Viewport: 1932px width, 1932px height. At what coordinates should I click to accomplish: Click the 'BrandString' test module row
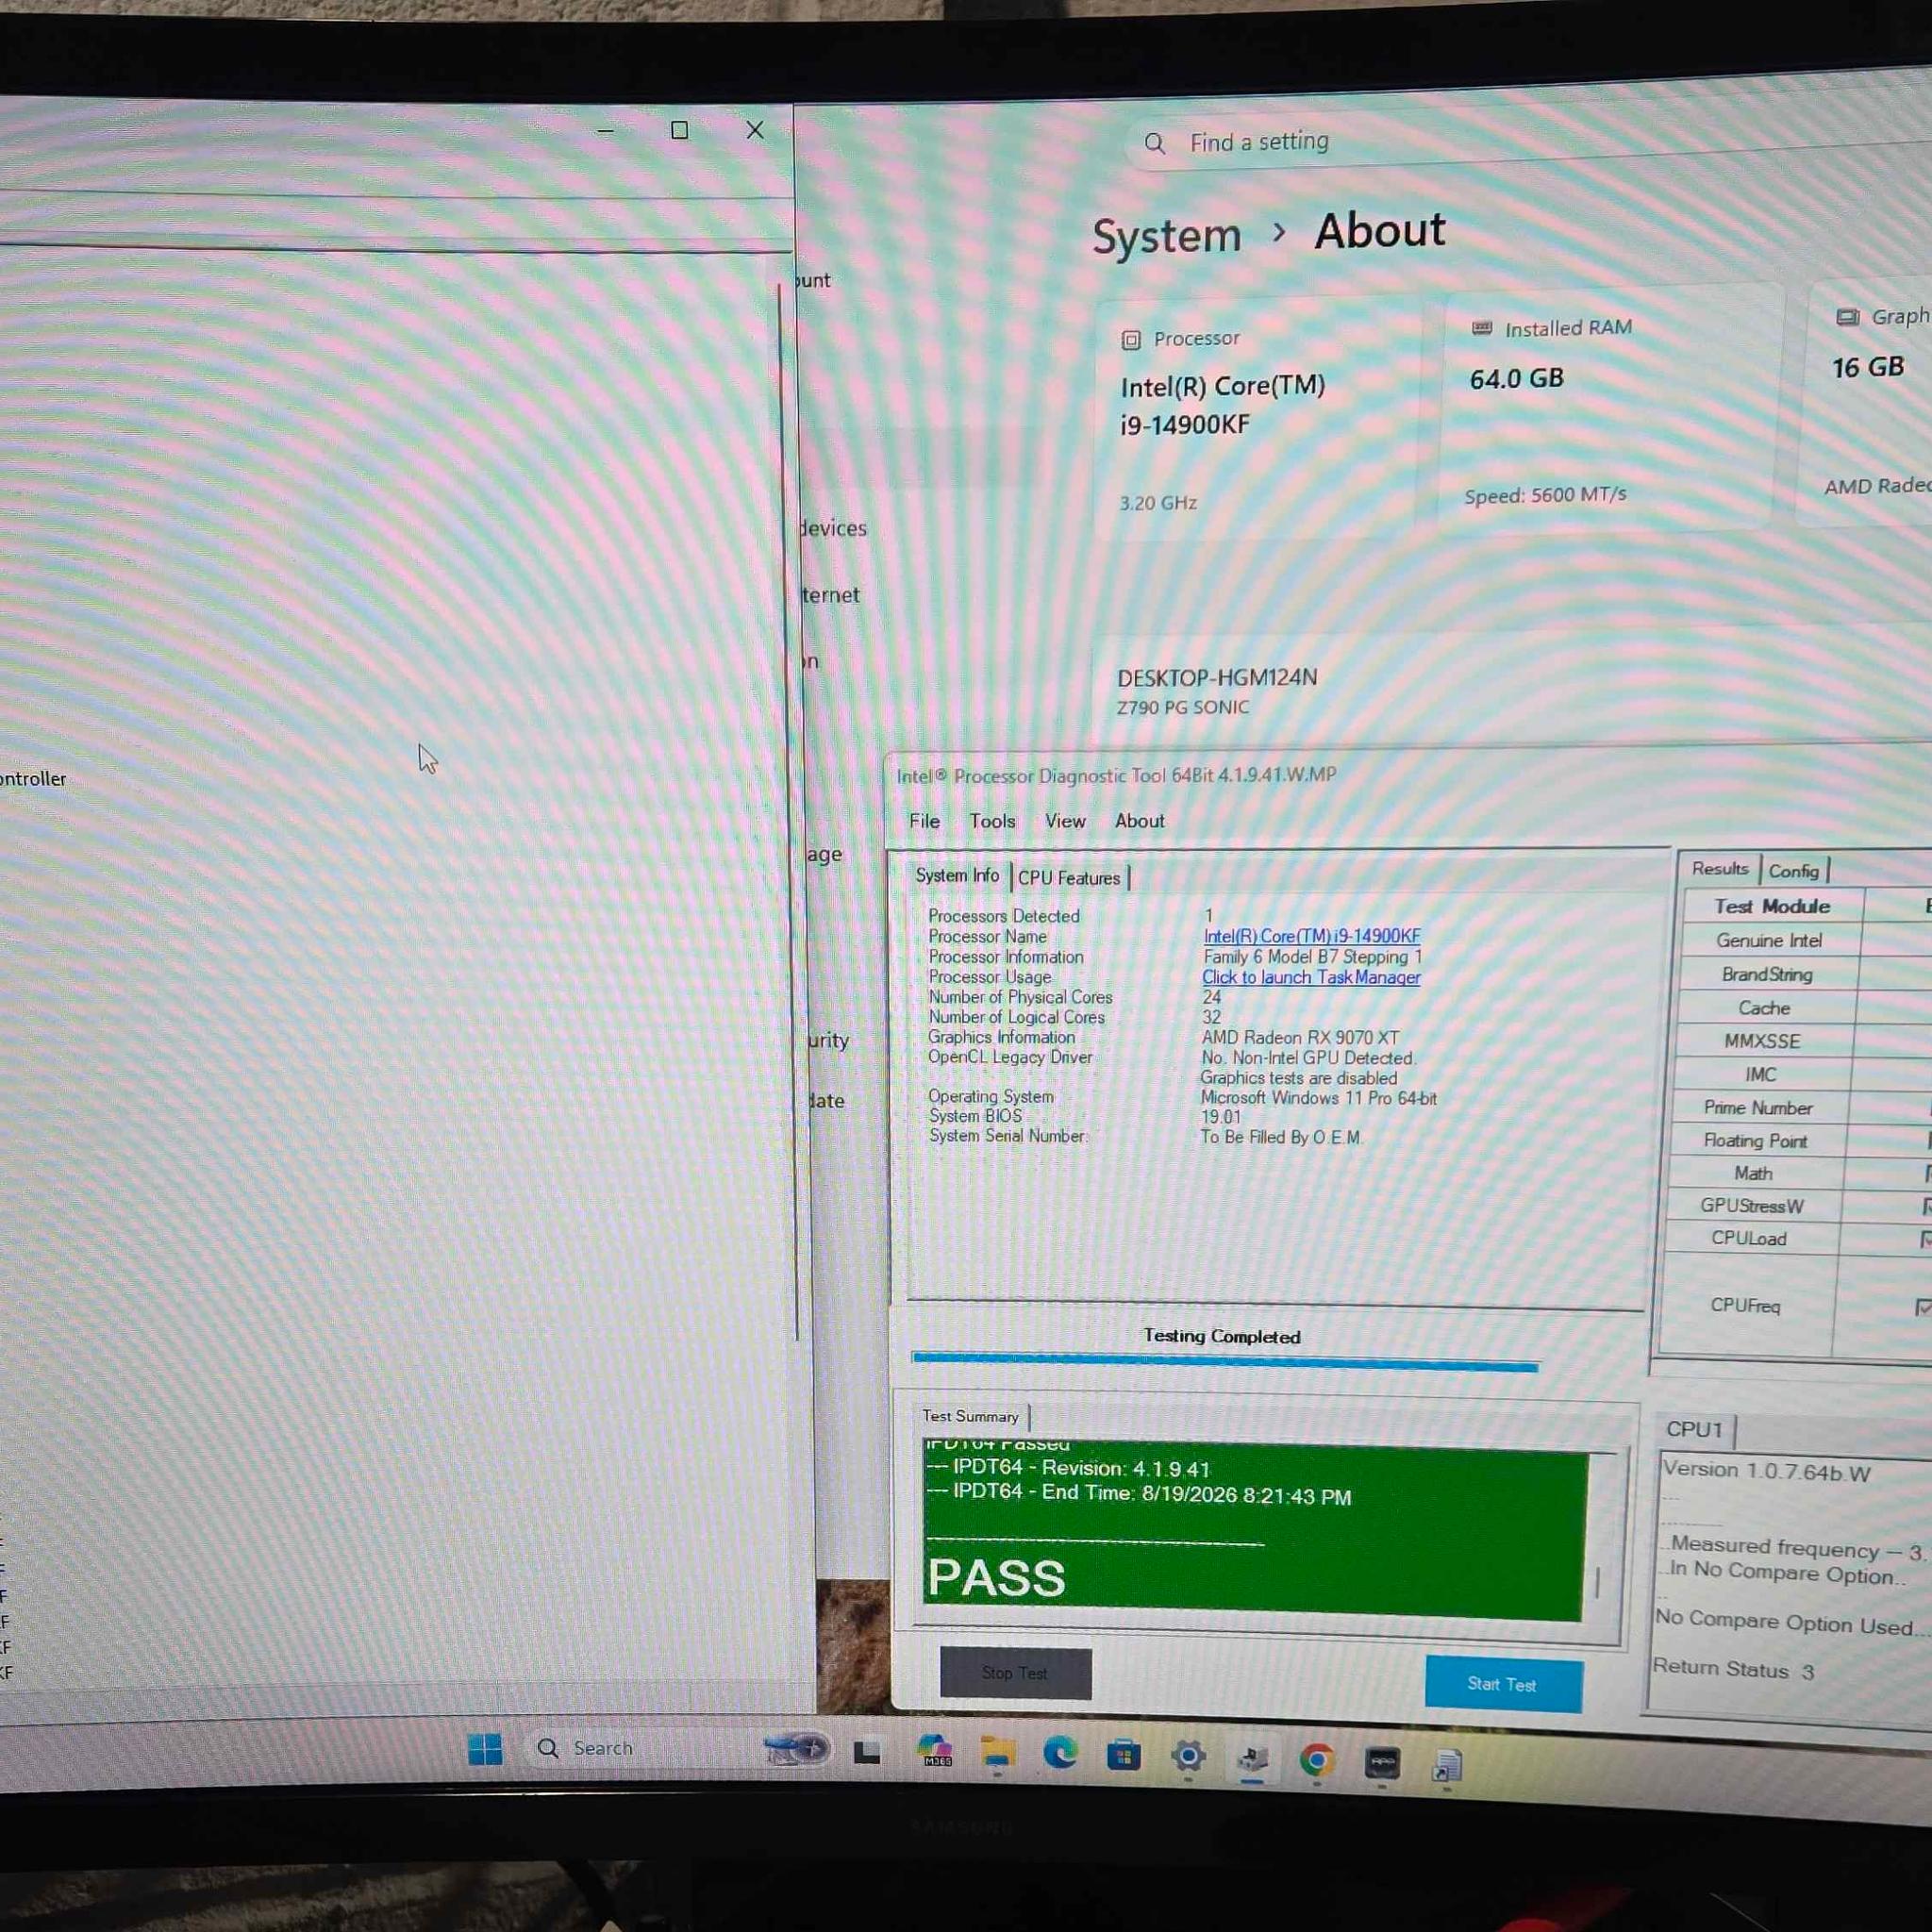pos(1767,974)
